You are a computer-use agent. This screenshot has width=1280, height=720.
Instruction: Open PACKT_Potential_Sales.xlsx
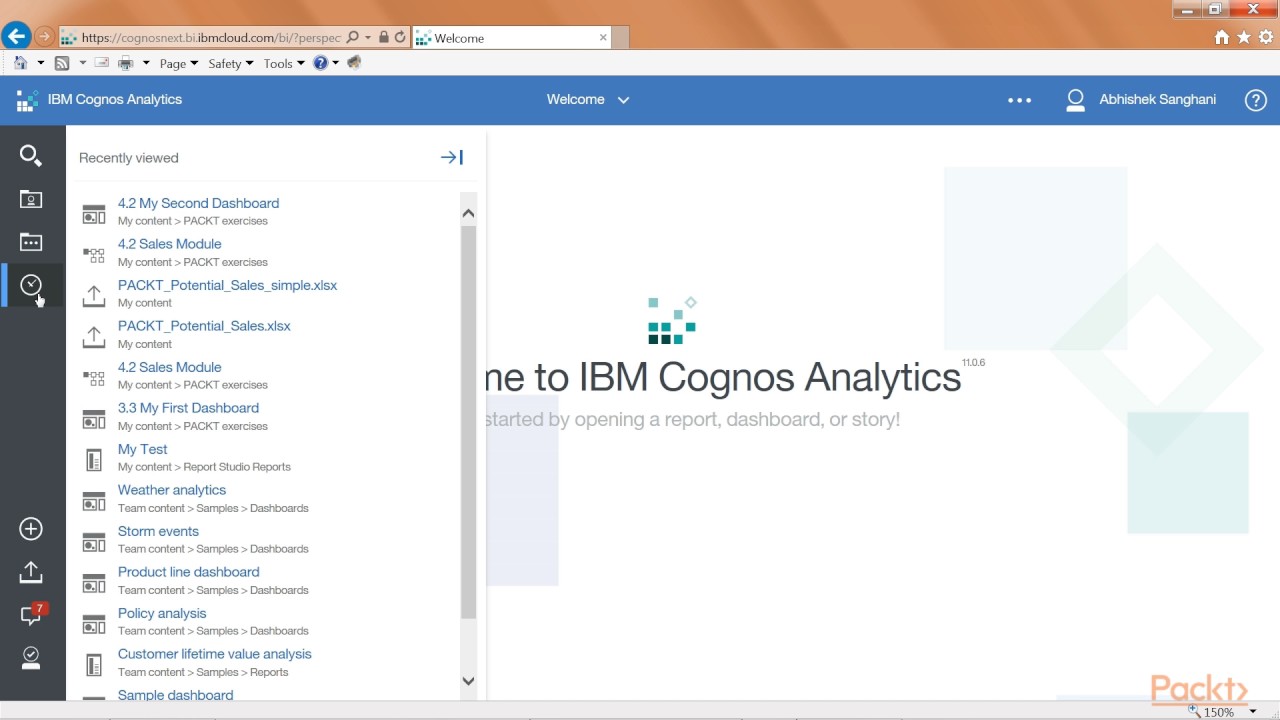204,326
